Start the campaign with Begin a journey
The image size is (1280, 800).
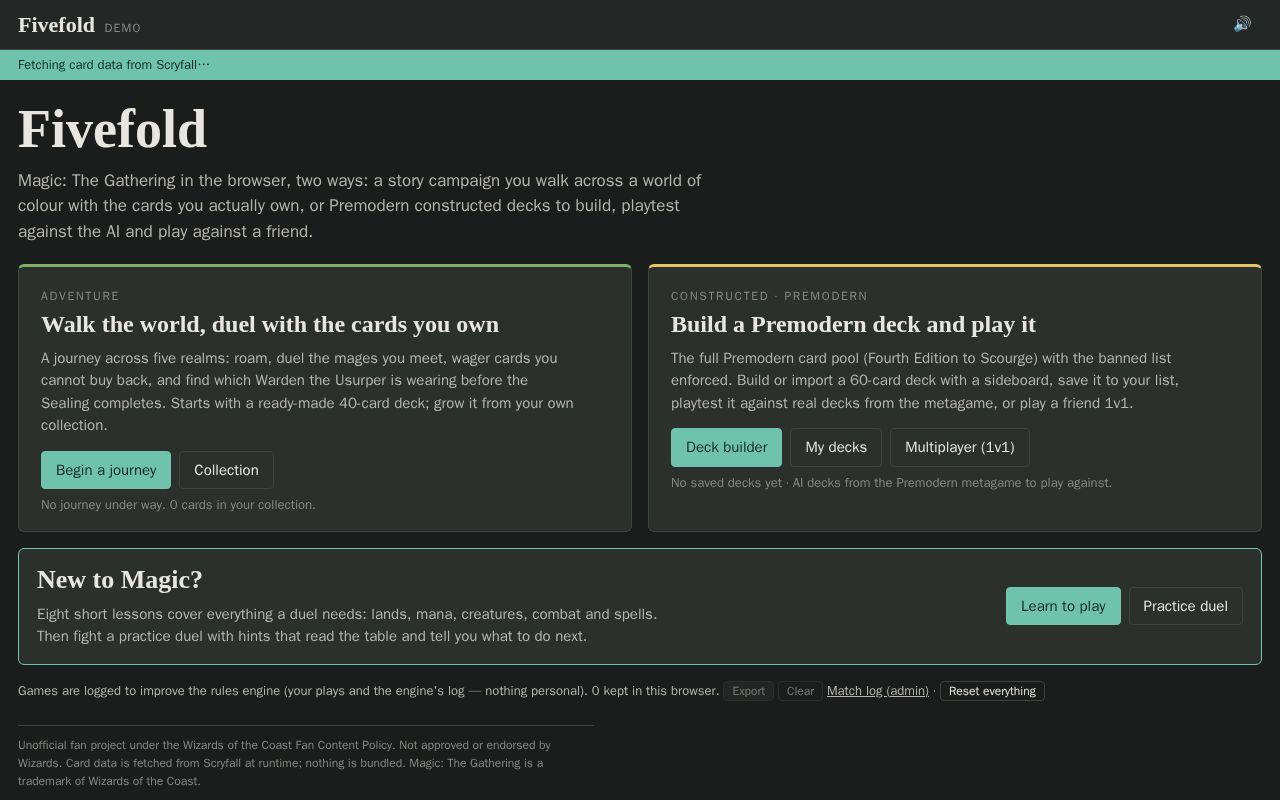point(106,470)
